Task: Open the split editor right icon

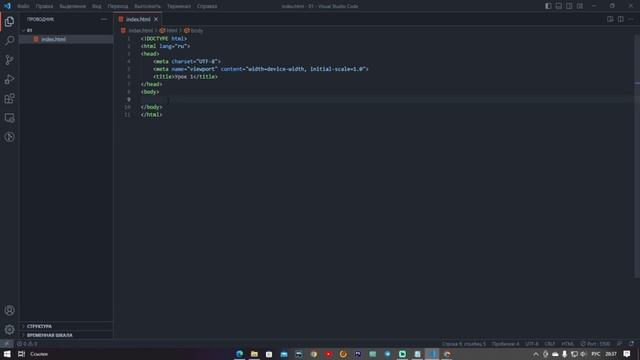Action: tap(620, 19)
